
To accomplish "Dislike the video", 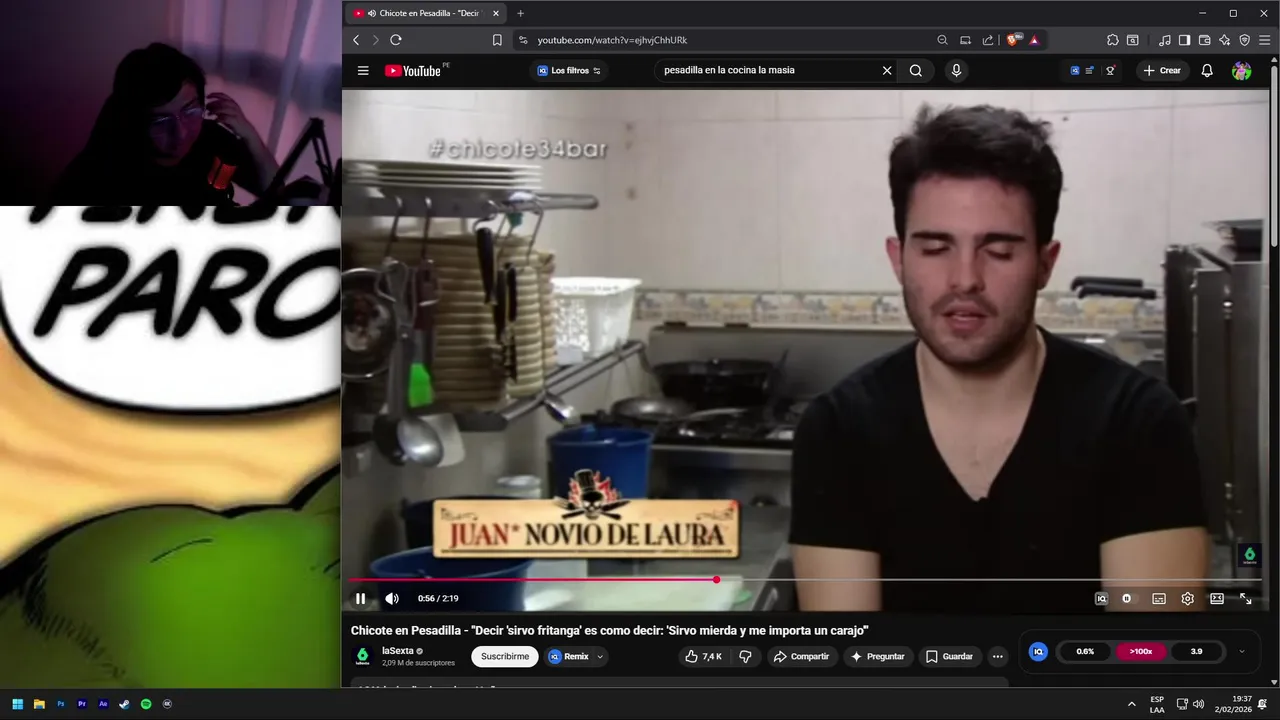I will pos(745,657).
